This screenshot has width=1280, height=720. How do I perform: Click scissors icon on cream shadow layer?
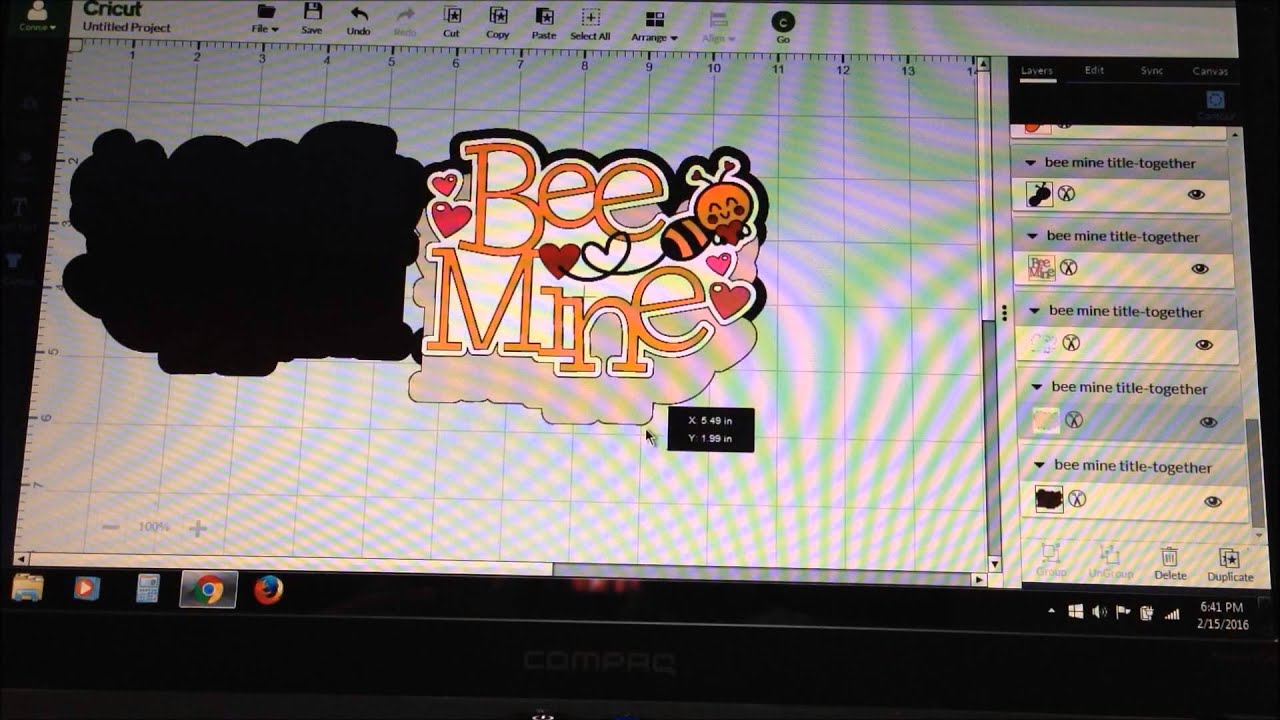coord(1073,420)
